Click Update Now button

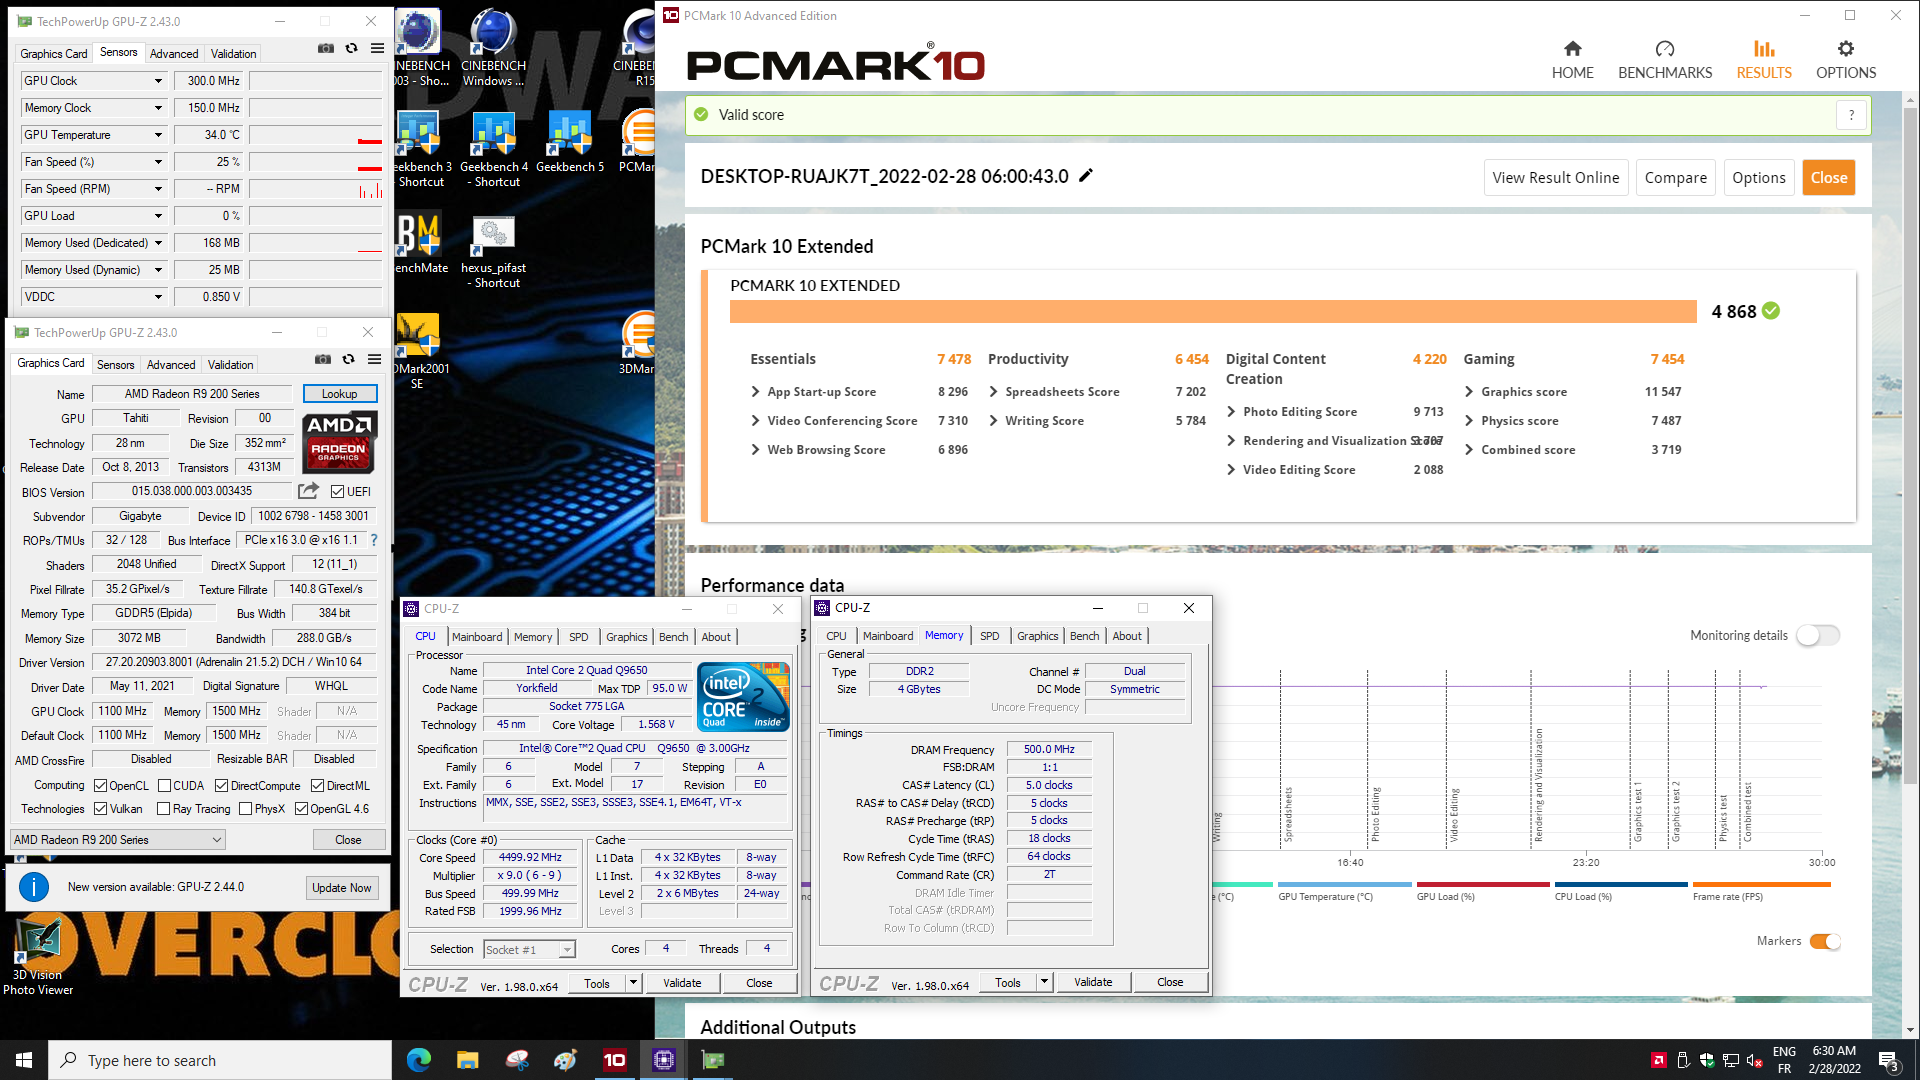(x=341, y=887)
